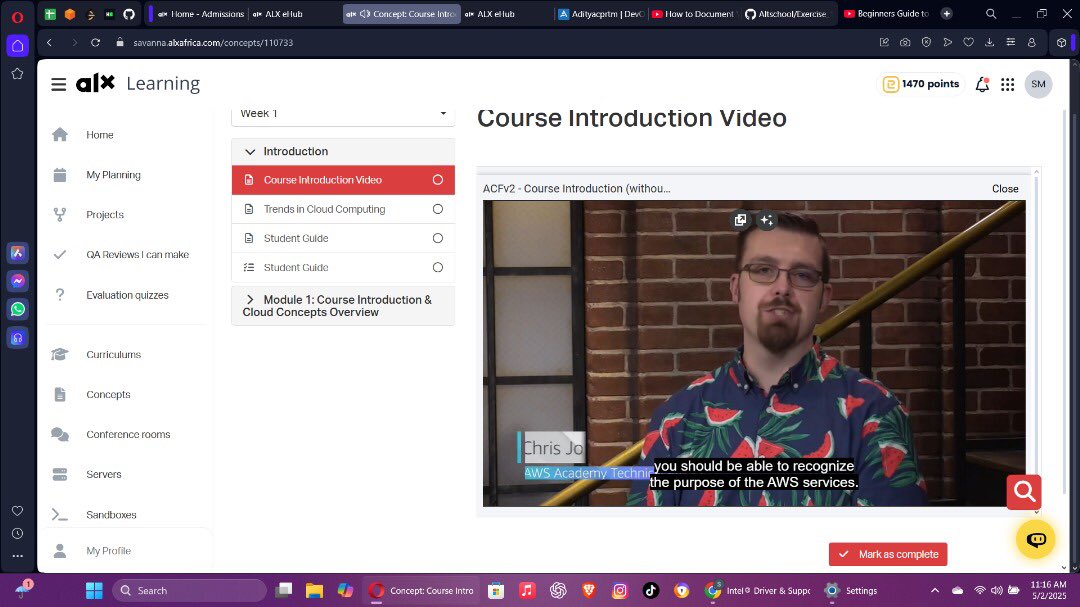The width and height of the screenshot is (1080, 607).
Task: Open My Profile
Action: click(108, 551)
